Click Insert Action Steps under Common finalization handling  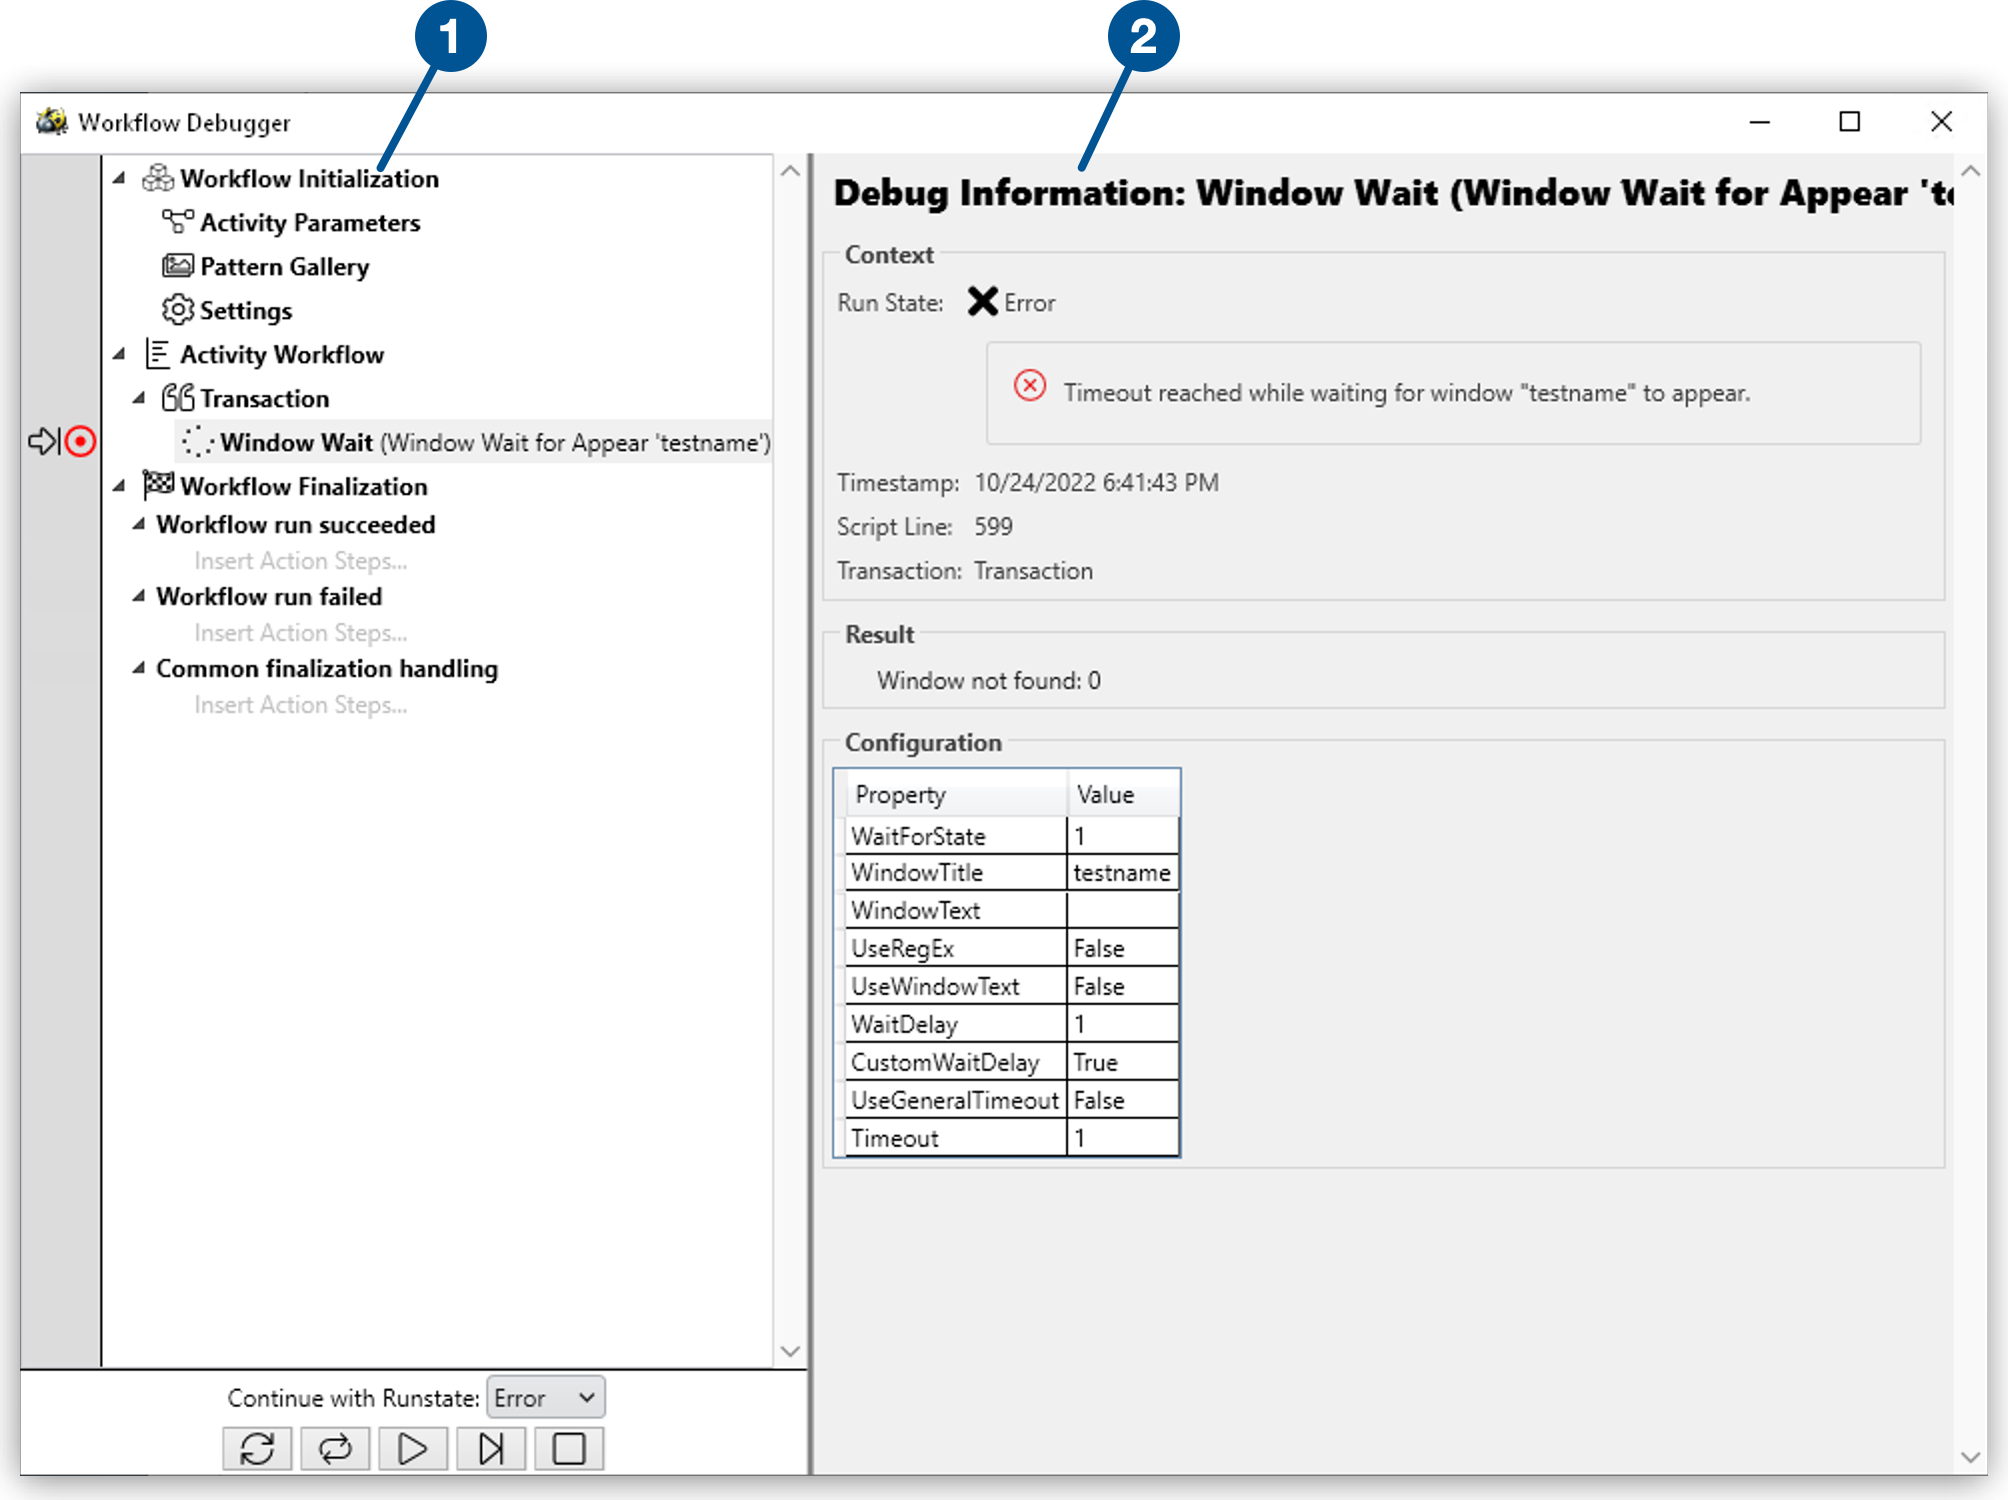[300, 704]
